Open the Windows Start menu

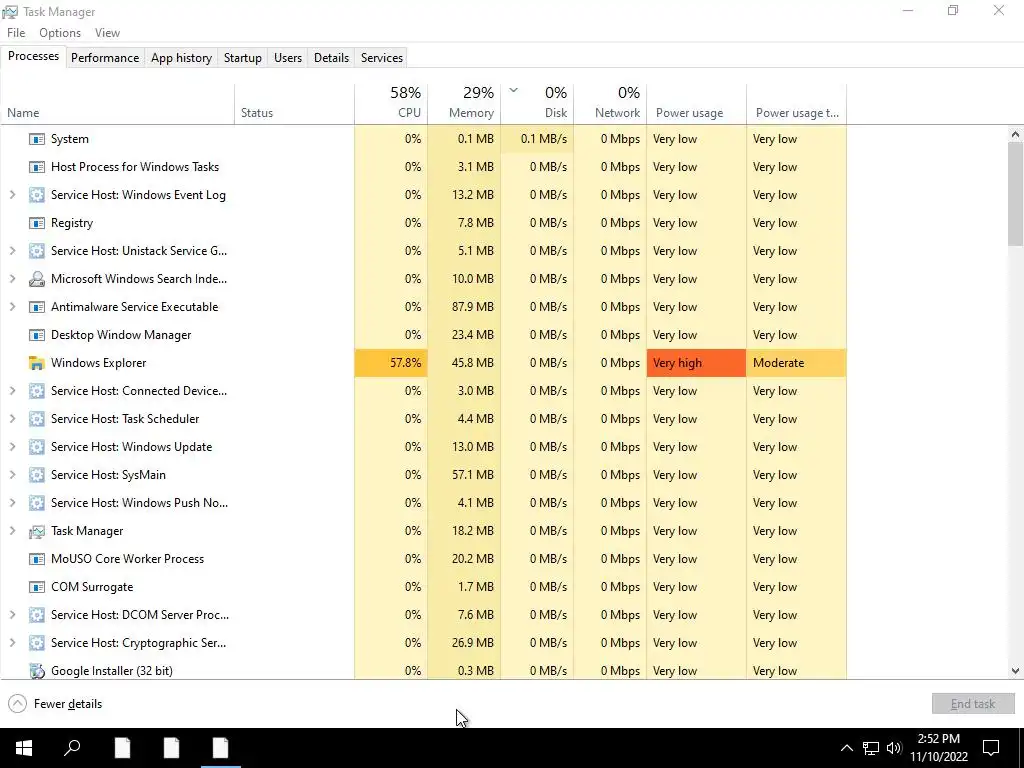pyautogui.click(x=24, y=748)
